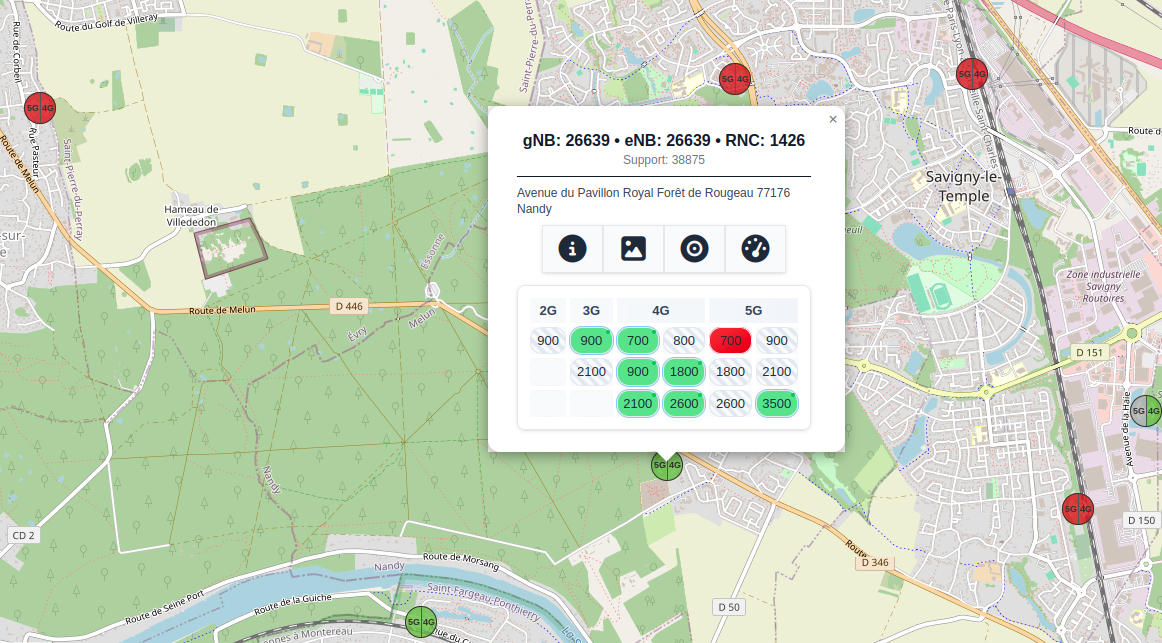The image size is (1162, 643).
Task: Click the grey-green marker on Avenue de la Haie
Action: pos(1146,410)
